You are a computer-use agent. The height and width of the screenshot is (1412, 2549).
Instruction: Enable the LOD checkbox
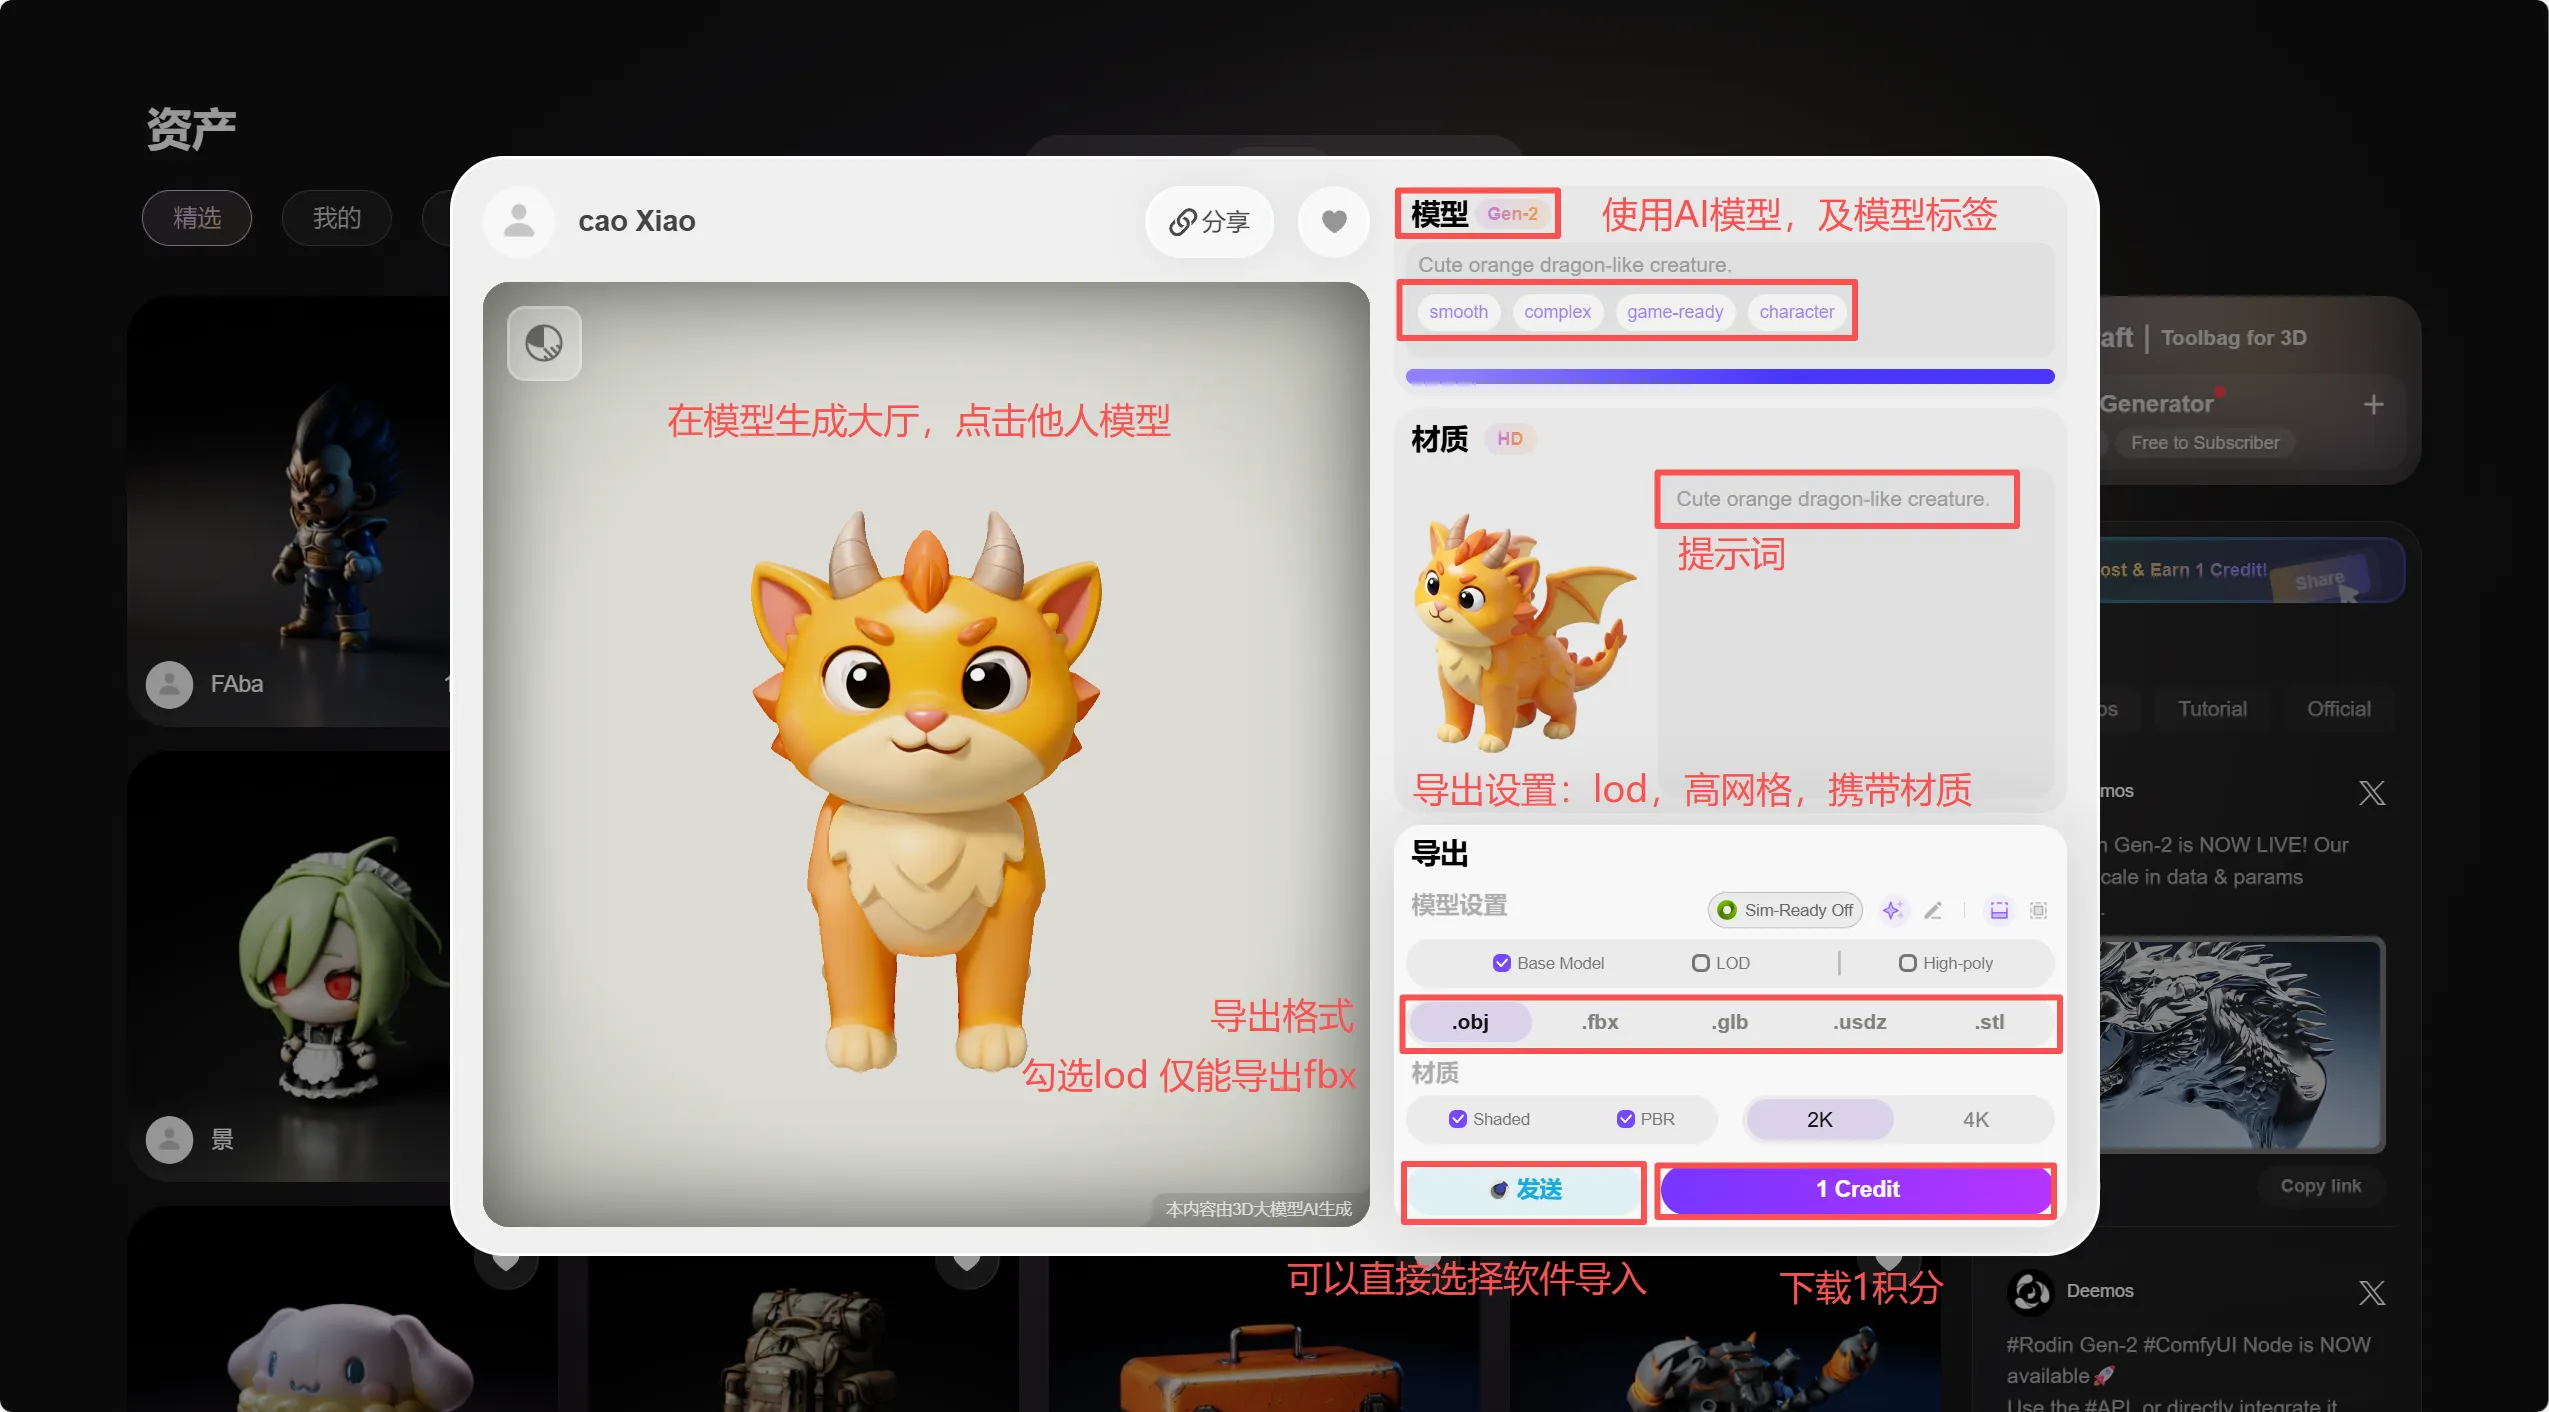coord(1700,963)
